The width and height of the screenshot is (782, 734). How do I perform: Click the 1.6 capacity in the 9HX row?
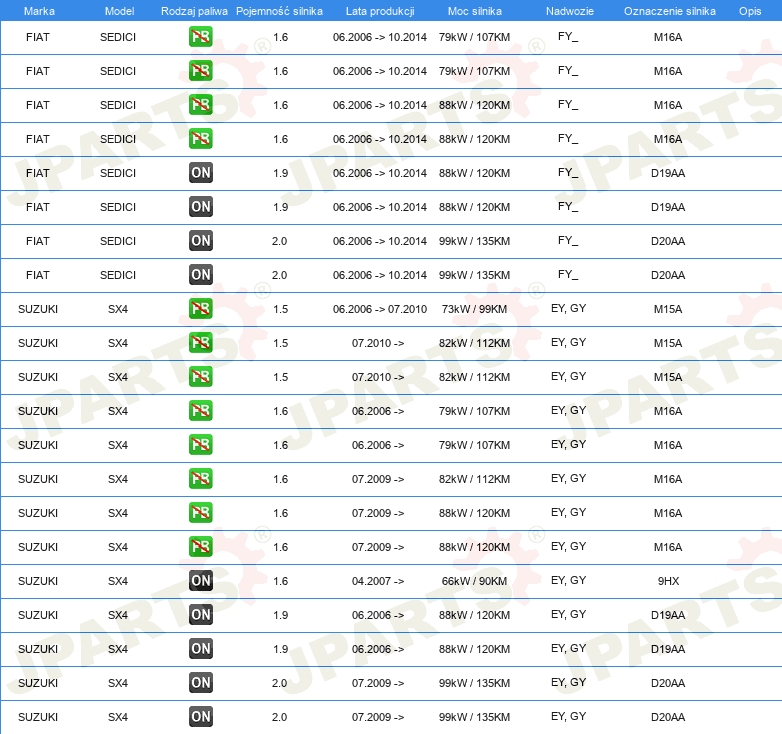pos(280,581)
